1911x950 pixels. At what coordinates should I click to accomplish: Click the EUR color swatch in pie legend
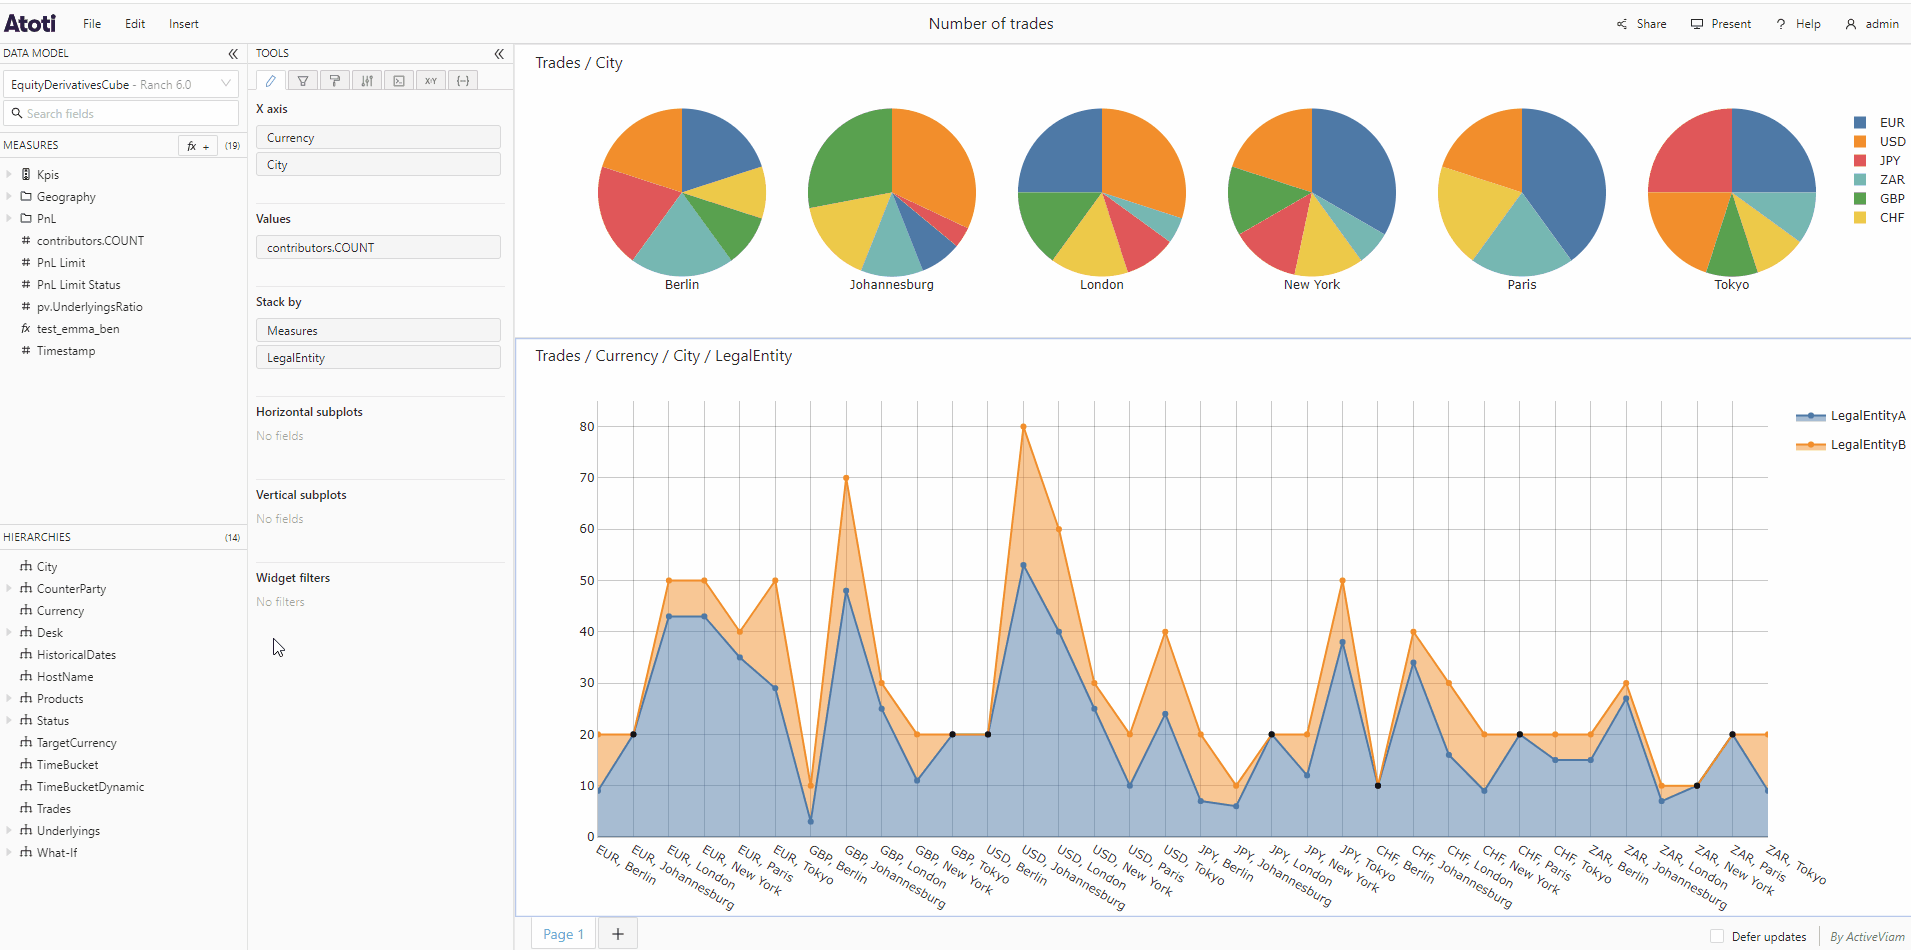click(x=1860, y=123)
